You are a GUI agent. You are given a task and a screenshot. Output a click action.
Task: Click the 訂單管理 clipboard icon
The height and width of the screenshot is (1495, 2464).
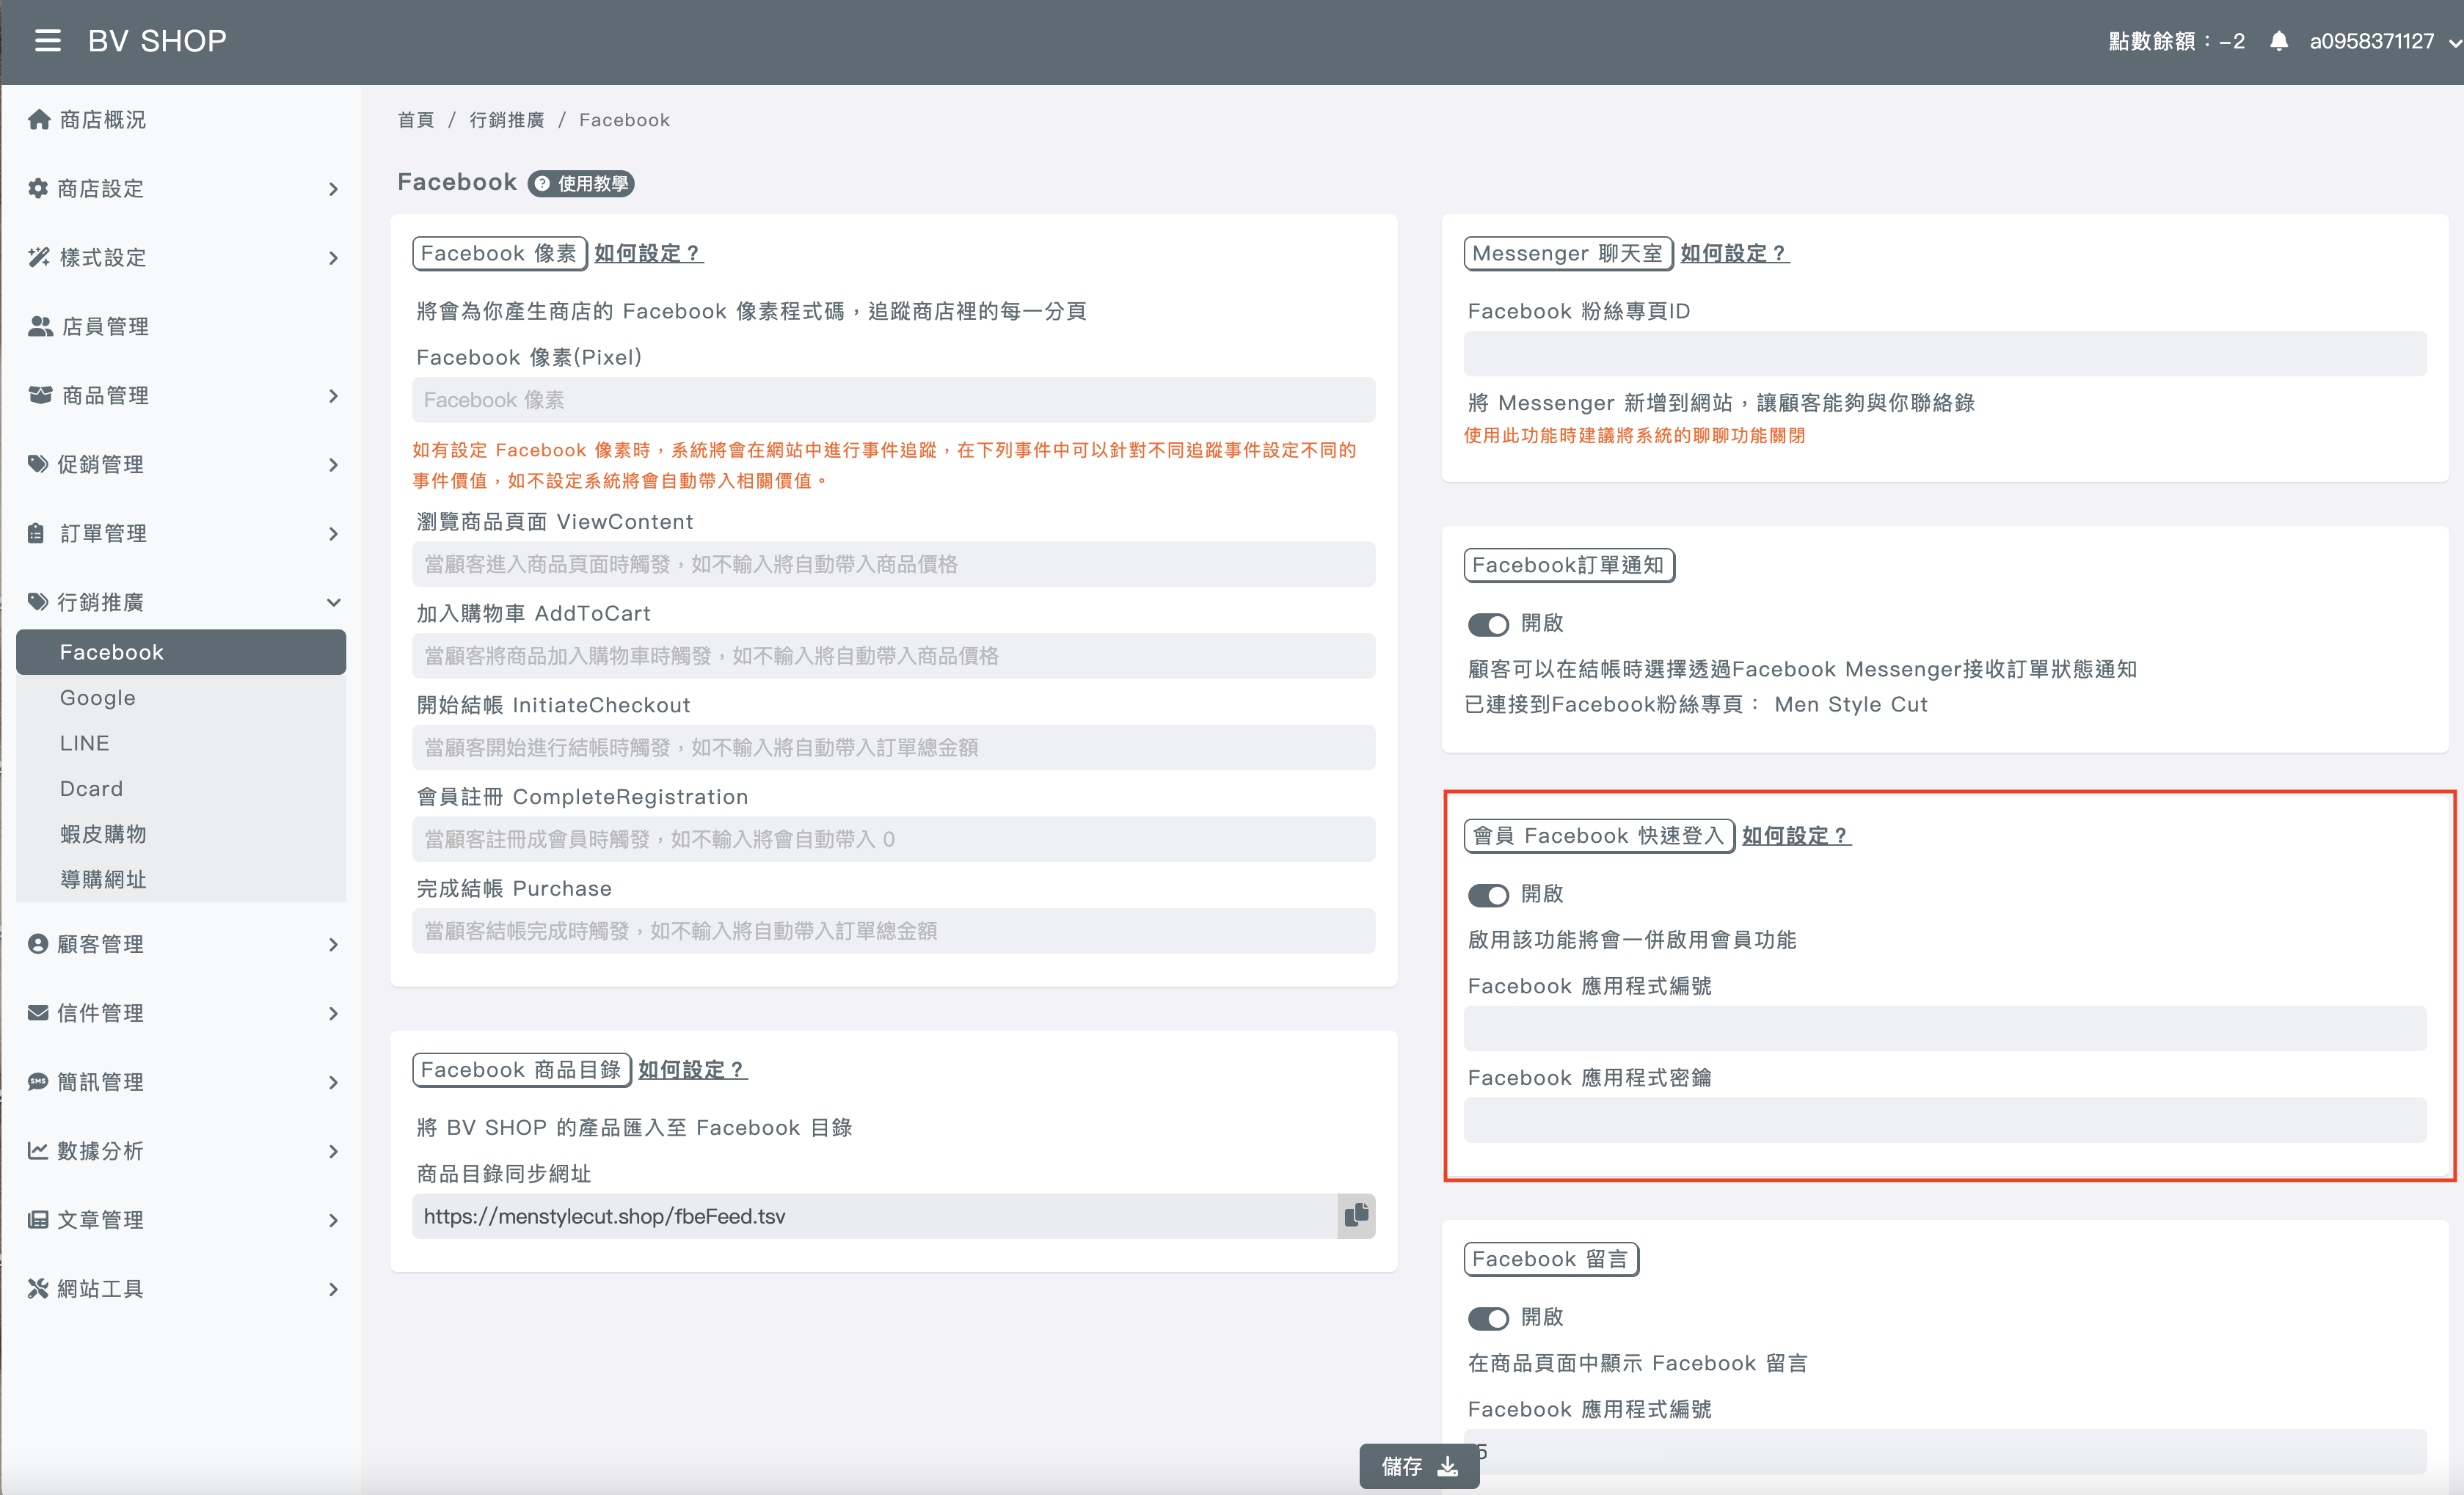click(36, 533)
